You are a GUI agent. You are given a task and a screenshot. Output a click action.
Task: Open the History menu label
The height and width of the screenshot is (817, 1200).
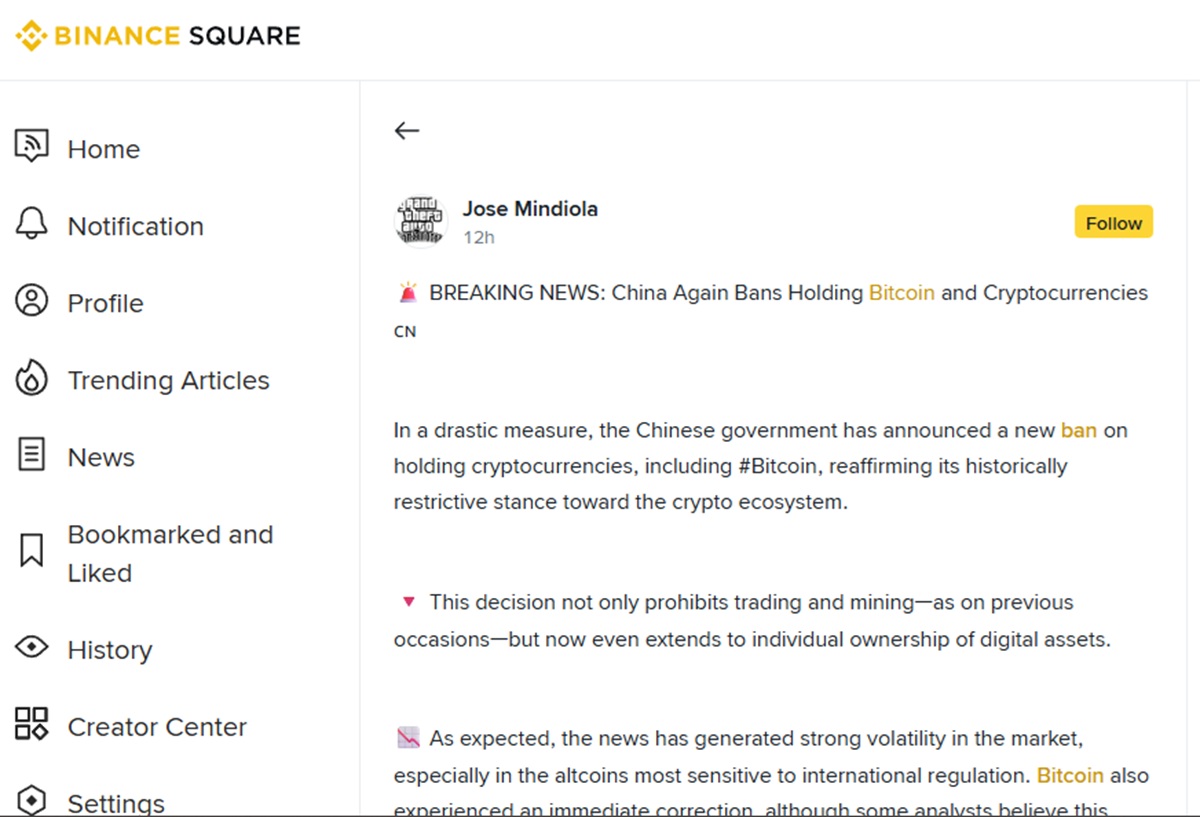click(110, 650)
